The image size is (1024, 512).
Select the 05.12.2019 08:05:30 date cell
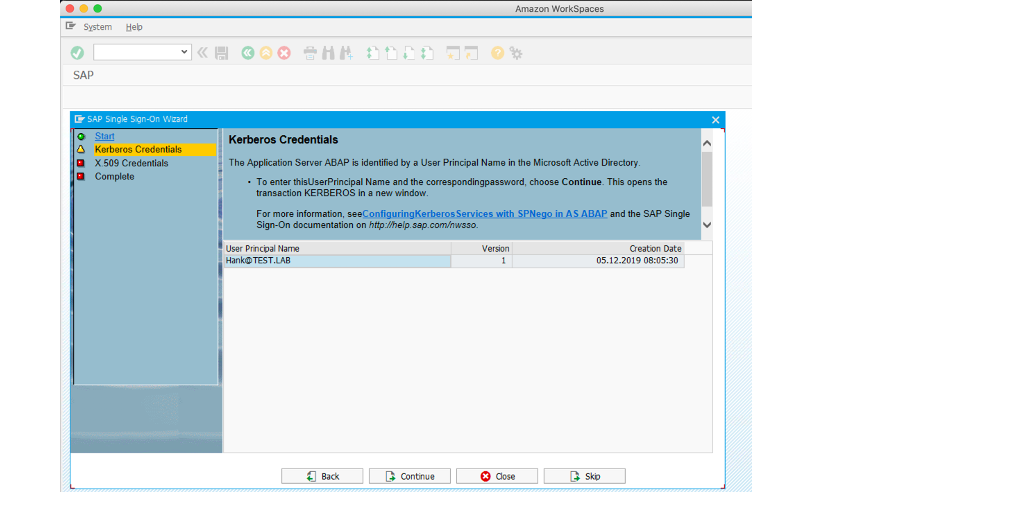[x=598, y=261]
